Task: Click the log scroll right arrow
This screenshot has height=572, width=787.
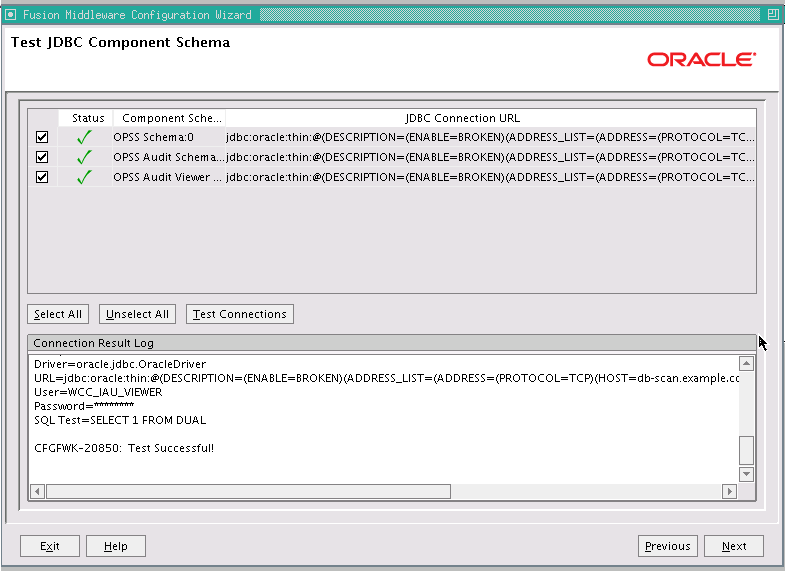Action: (729, 491)
